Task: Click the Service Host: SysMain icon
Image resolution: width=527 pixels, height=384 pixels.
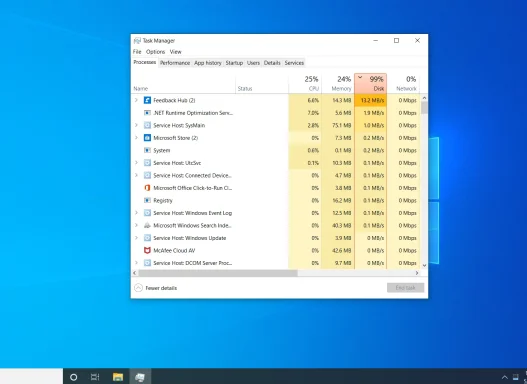Action: (x=147, y=125)
